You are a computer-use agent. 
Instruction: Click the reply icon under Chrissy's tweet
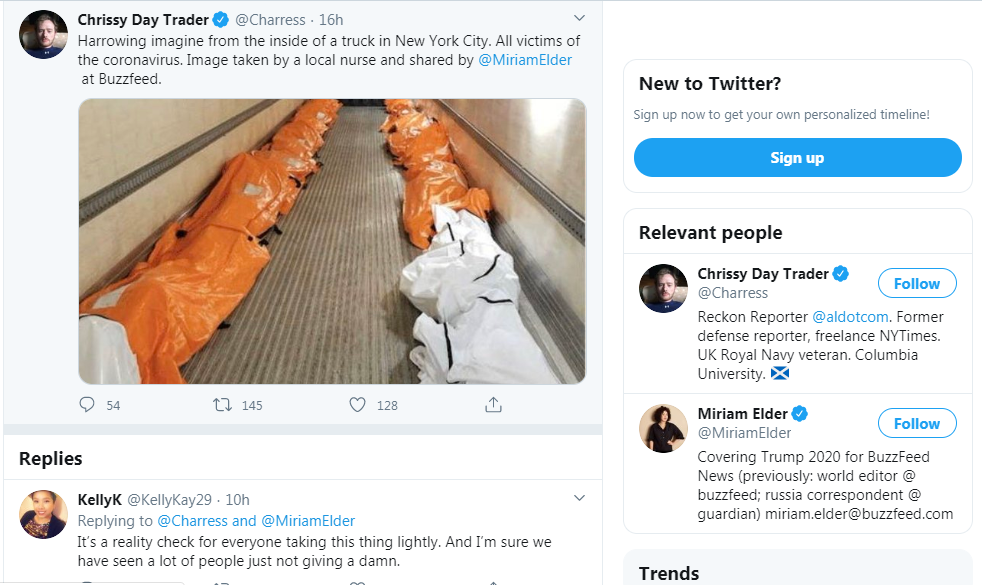tap(87, 405)
